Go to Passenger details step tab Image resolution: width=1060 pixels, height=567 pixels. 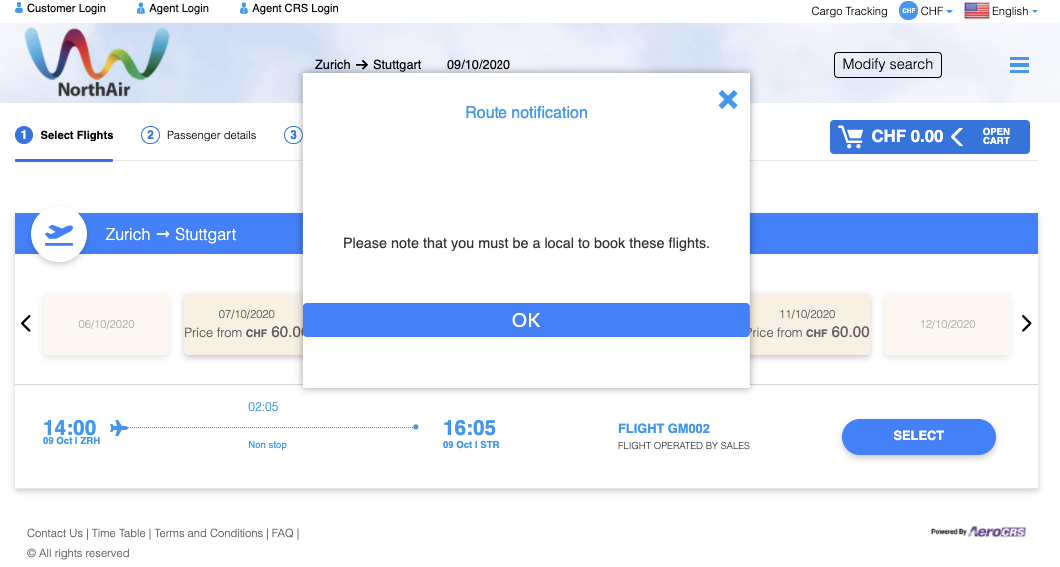(199, 135)
